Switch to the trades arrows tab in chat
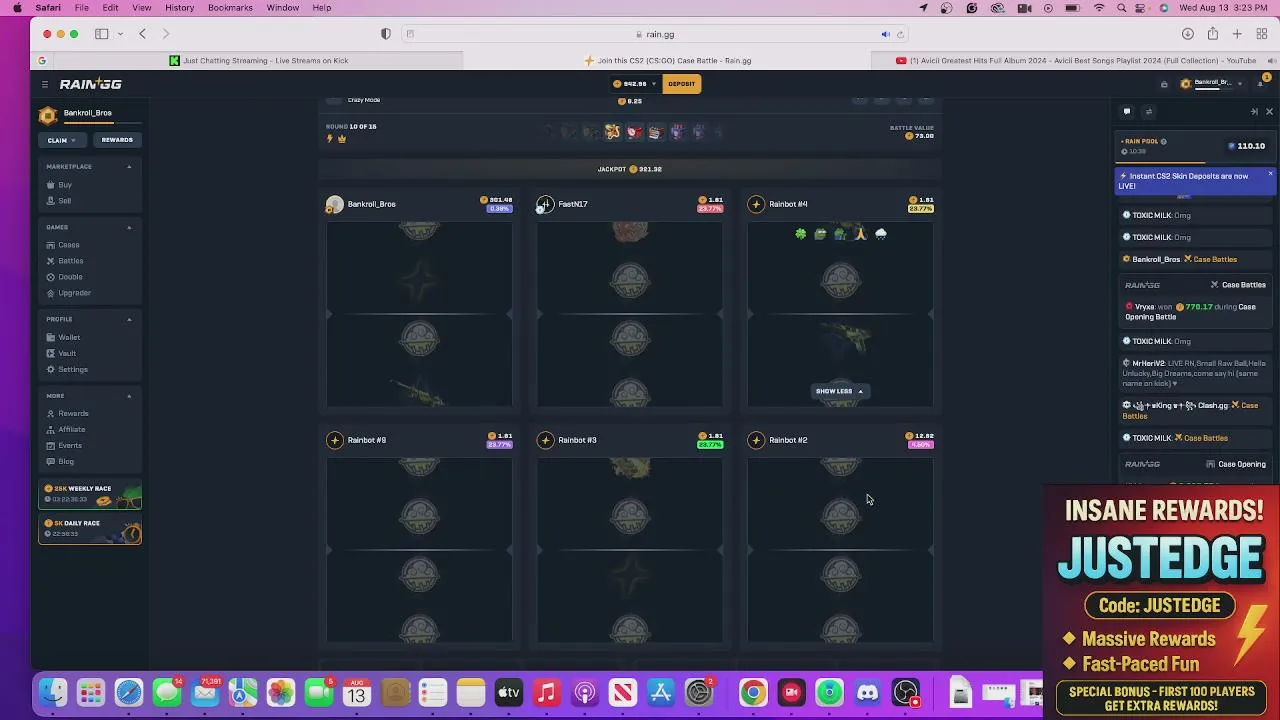The image size is (1280, 720). [x=1148, y=112]
